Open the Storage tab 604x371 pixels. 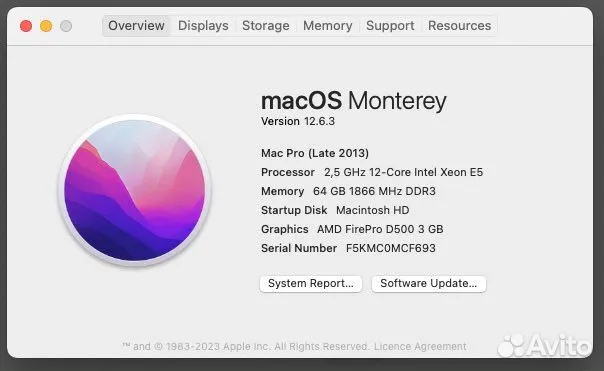[x=265, y=26]
